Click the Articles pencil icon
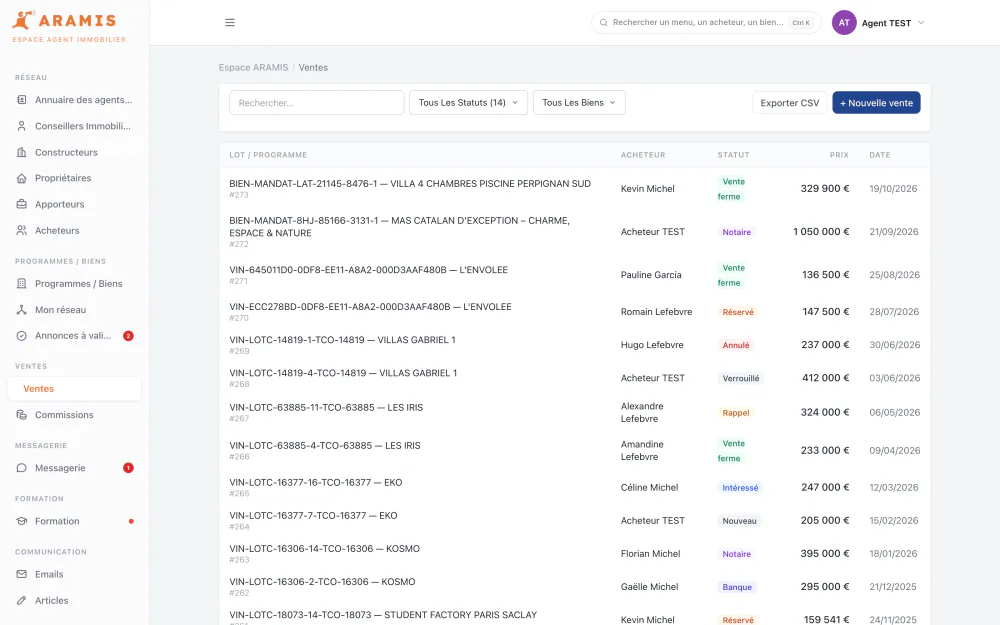 (22, 600)
